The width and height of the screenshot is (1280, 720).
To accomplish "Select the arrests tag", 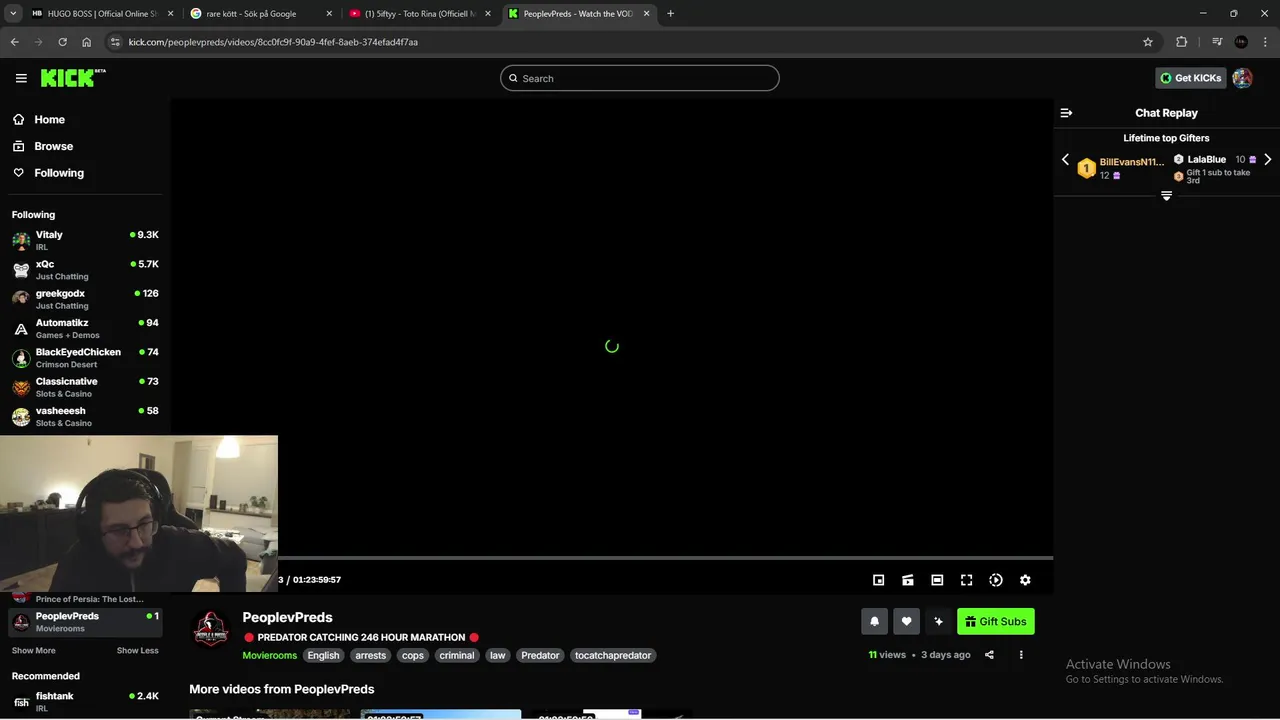I will [370, 655].
